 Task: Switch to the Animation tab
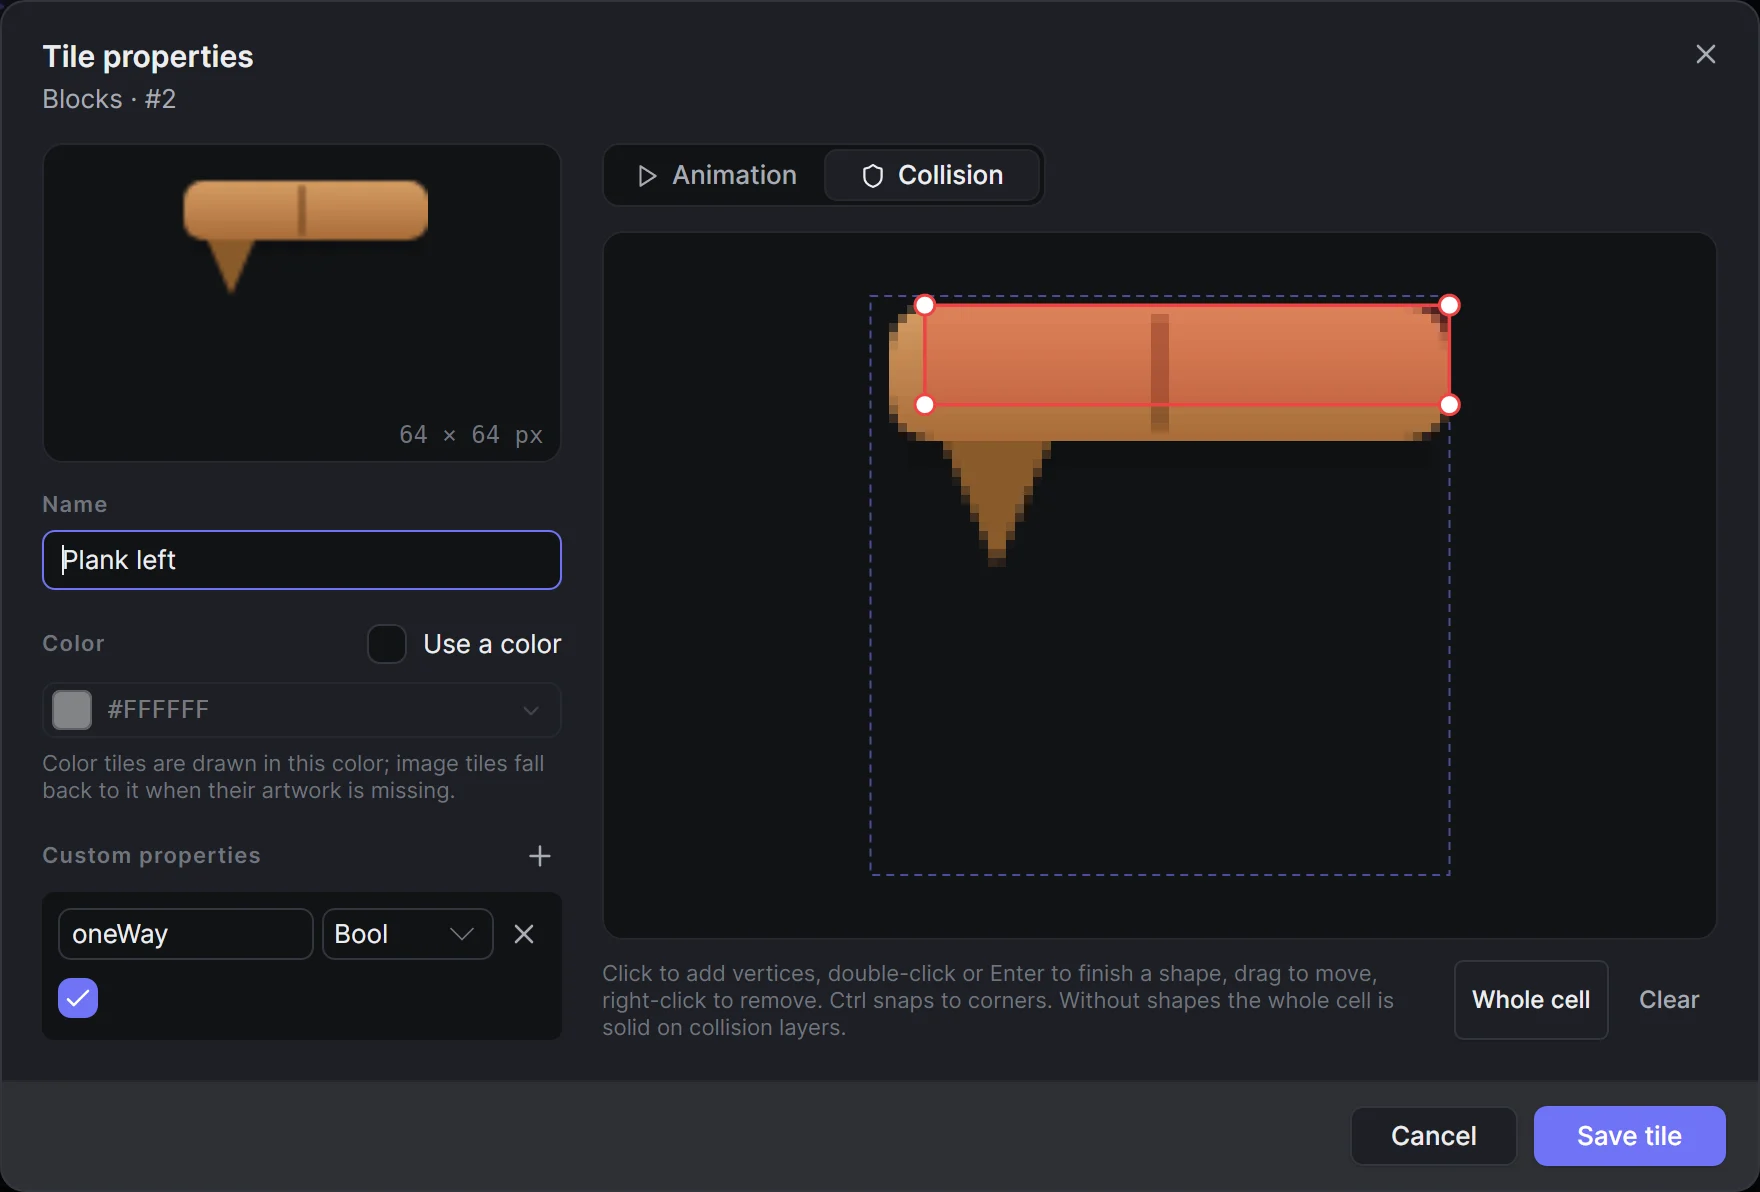[x=717, y=175]
